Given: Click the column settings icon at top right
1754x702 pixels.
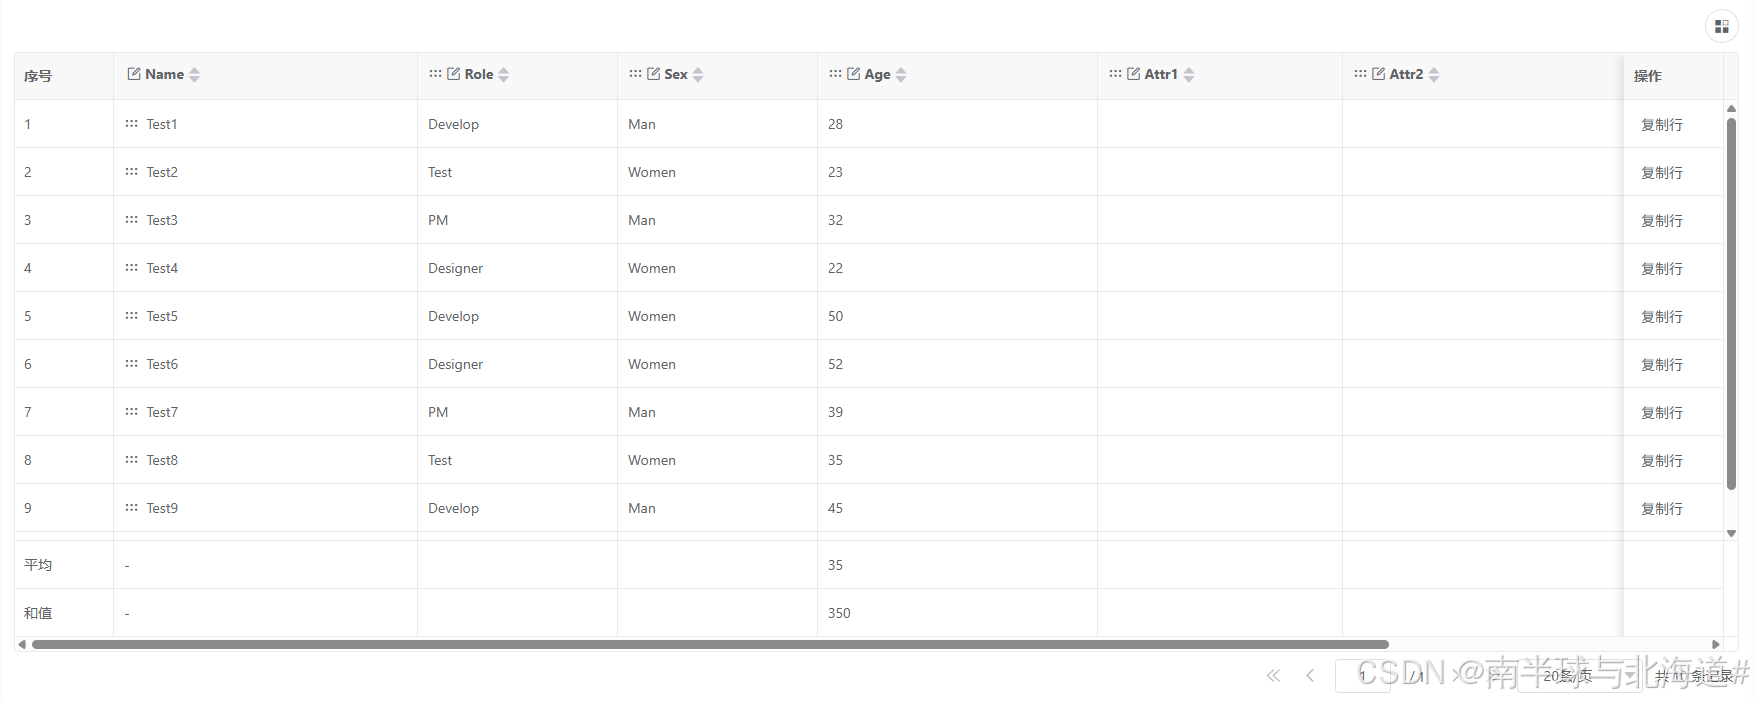Looking at the screenshot, I should [x=1721, y=26].
